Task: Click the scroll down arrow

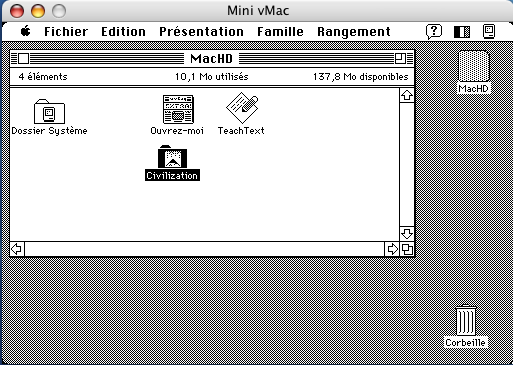Action: (407, 233)
